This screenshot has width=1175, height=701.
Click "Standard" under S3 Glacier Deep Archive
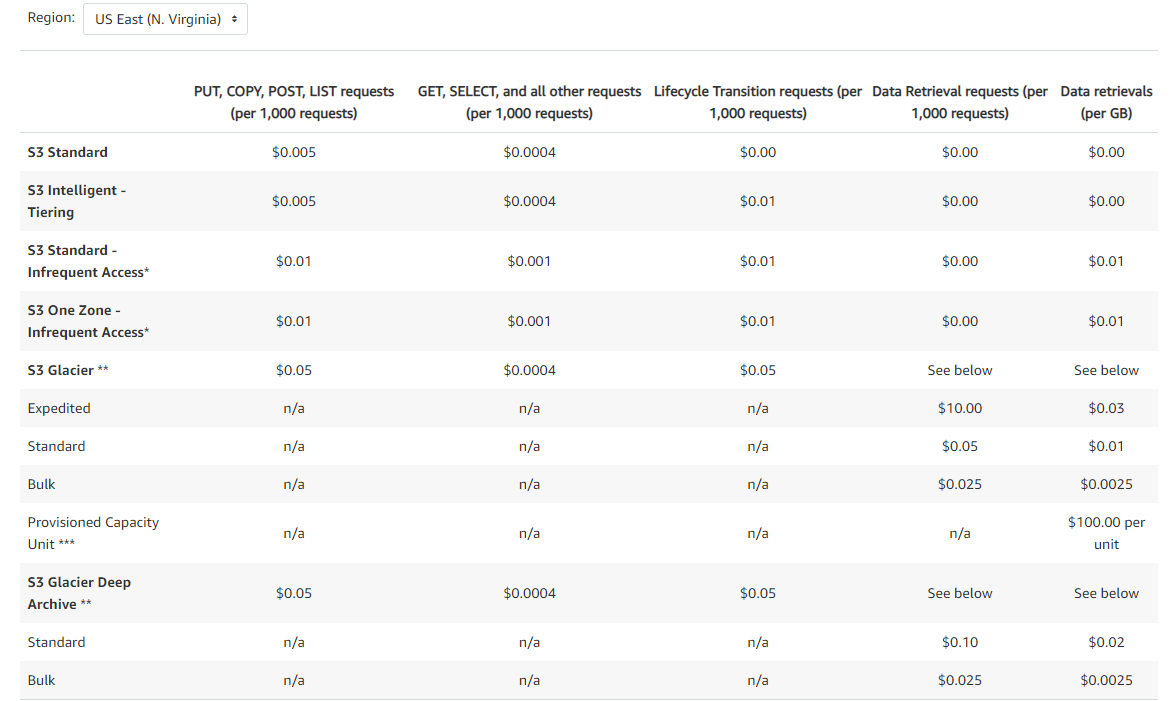(x=56, y=642)
